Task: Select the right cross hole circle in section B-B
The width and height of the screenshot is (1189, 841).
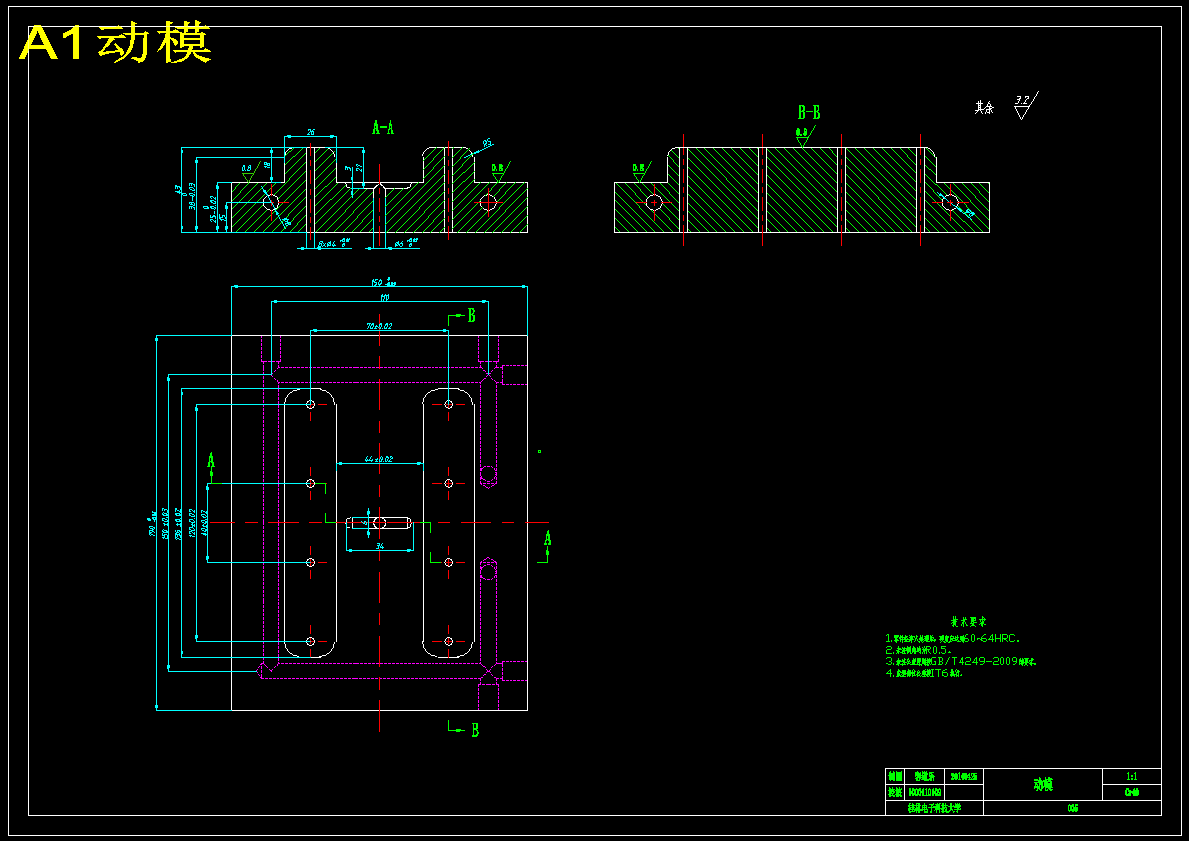Action: tap(949, 202)
